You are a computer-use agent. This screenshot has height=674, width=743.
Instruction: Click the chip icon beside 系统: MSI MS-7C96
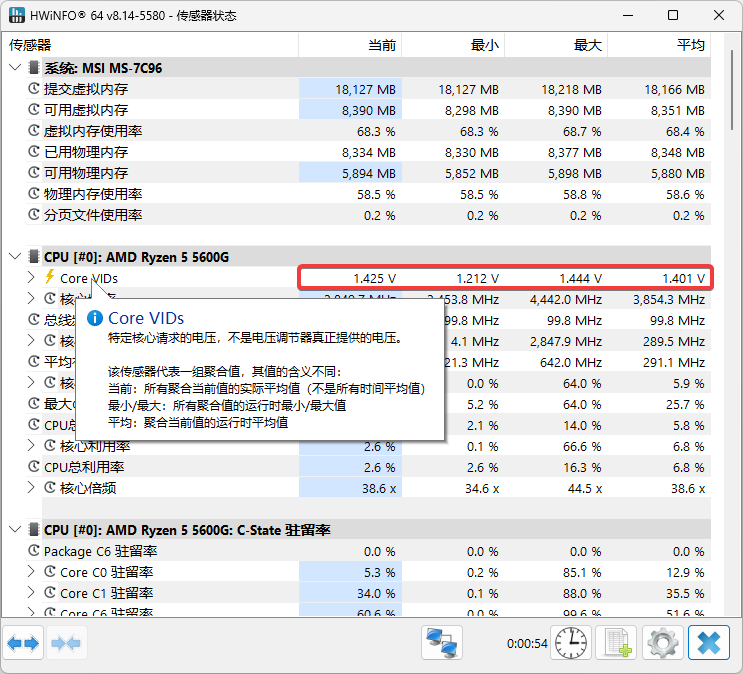pos(33,67)
